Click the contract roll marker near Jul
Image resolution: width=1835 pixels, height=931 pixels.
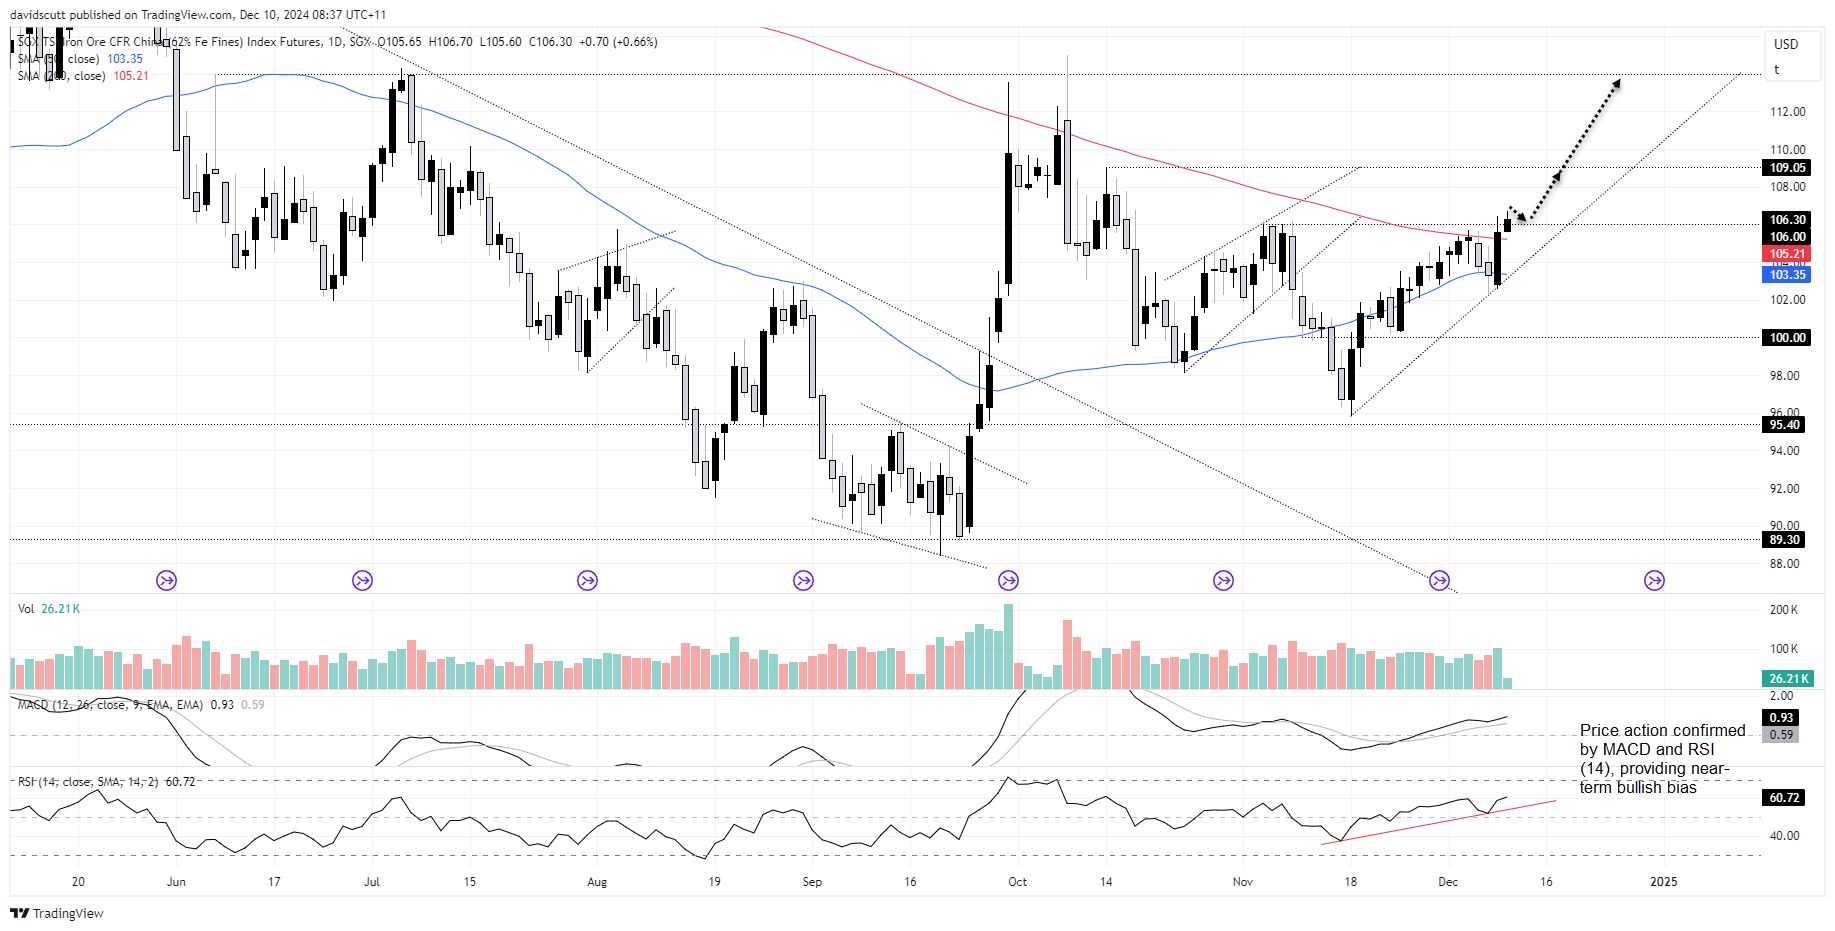[362, 580]
